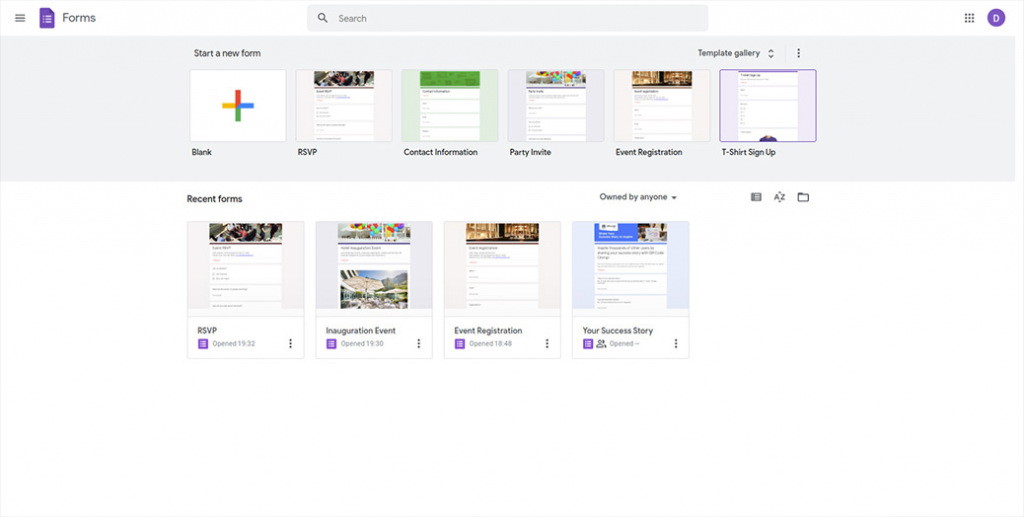Image resolution: width=1024 pixels, height=517 pixels.
Task: Click the Forms title text
Action: click(79, 18)
